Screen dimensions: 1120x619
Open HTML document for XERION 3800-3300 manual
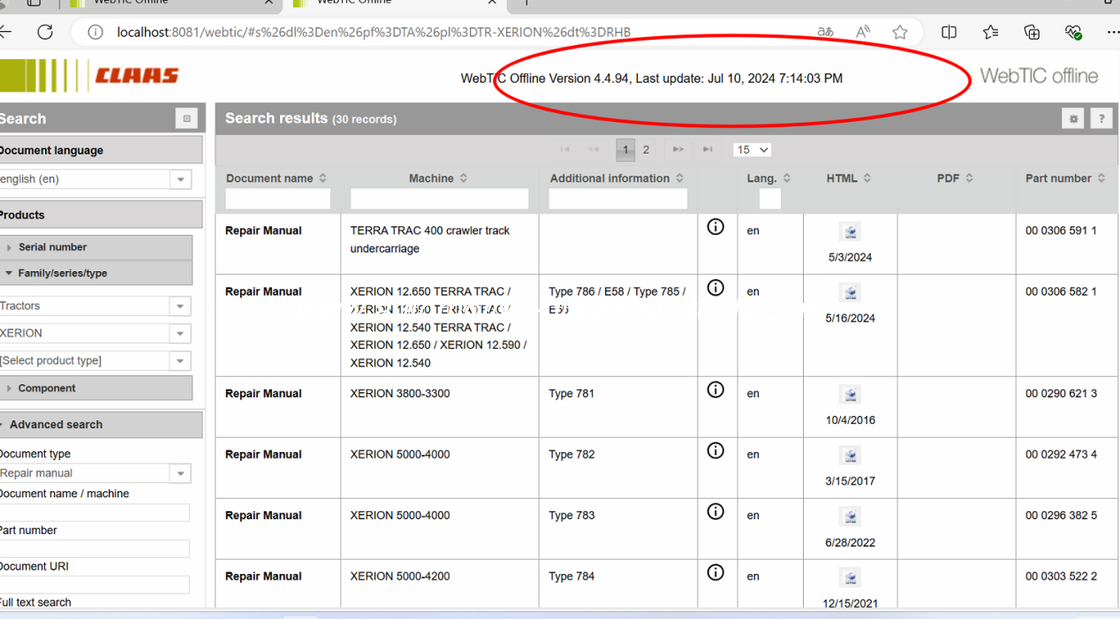[850, 395]
